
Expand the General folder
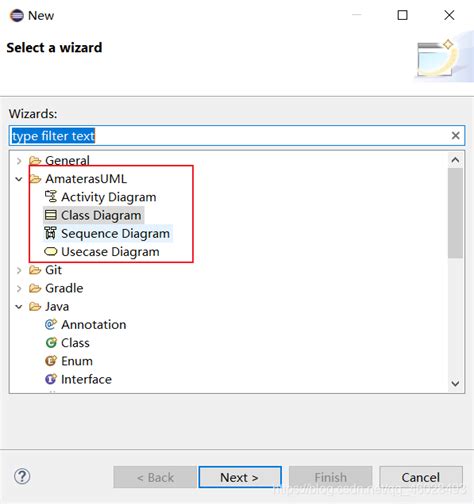click(x=19, y=161)
